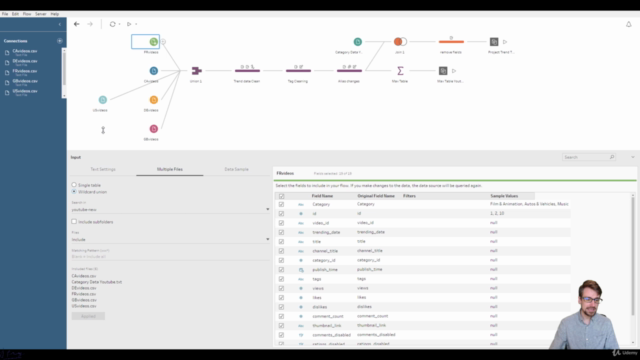Viewport: 640px width, 360px height.
Task: Open the Flow menu
Action: coord(27,14)
